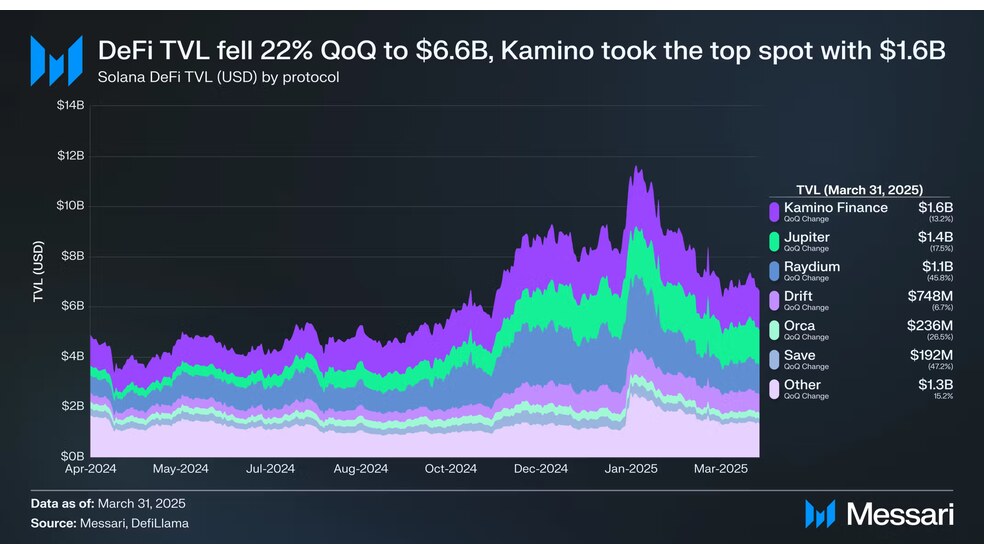Viewport: 984px width, 554px height.
Task: Click the Save legend swatch
Action: click(x=774, y=359)
